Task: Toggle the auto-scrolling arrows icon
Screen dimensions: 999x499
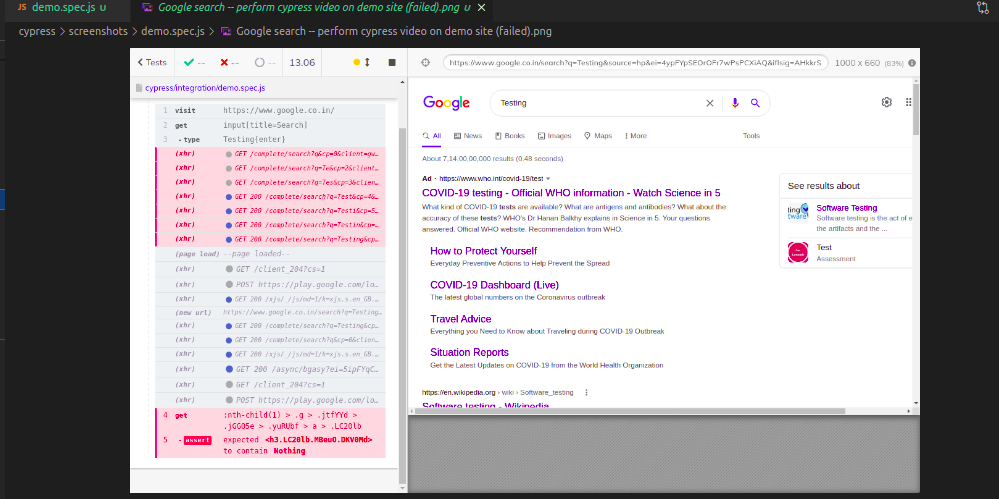Action: coord(367,62)
